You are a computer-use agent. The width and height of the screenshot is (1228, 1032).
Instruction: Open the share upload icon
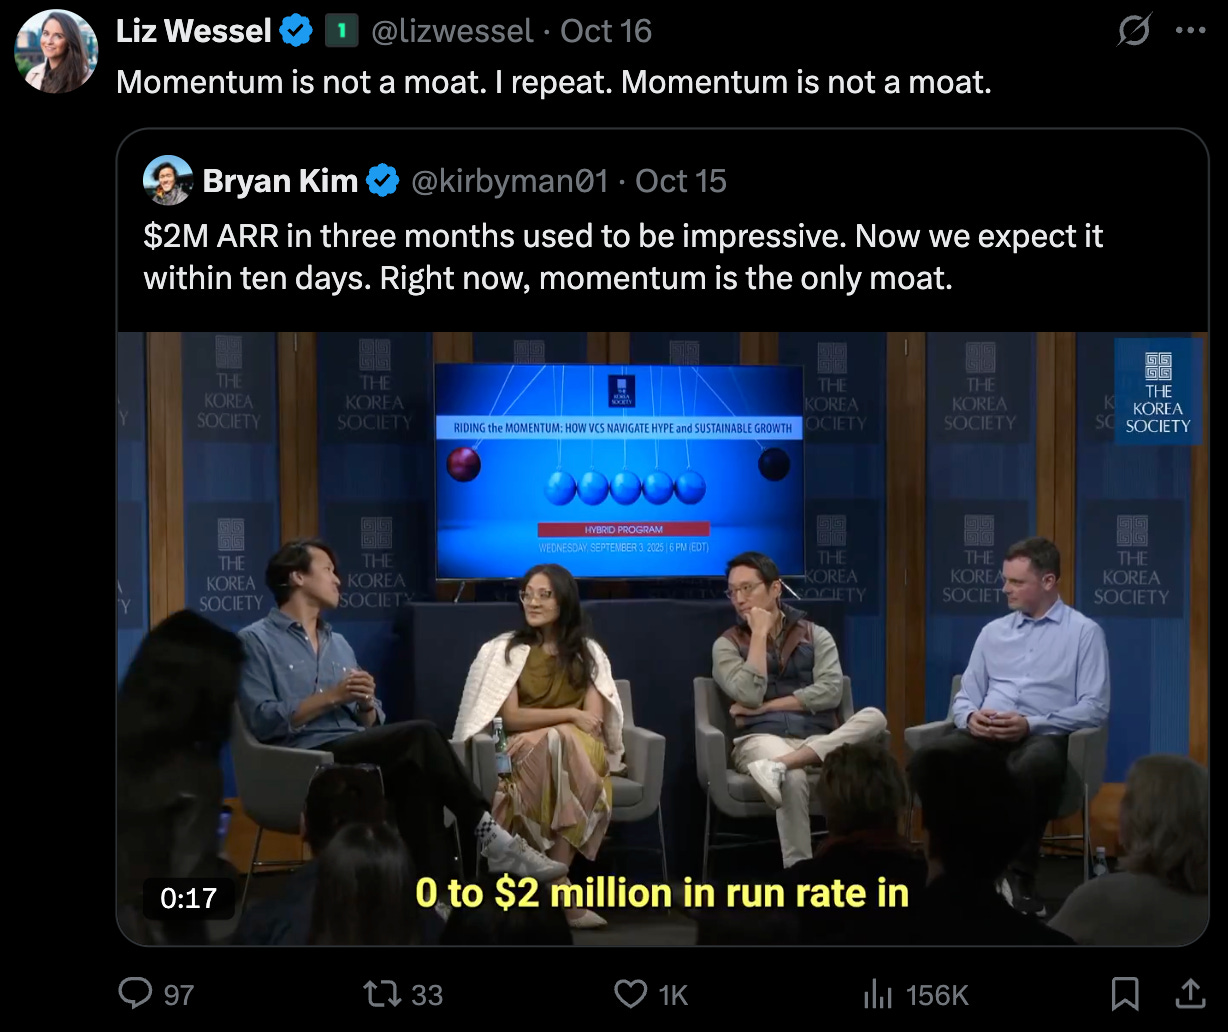click(1189, 993)
